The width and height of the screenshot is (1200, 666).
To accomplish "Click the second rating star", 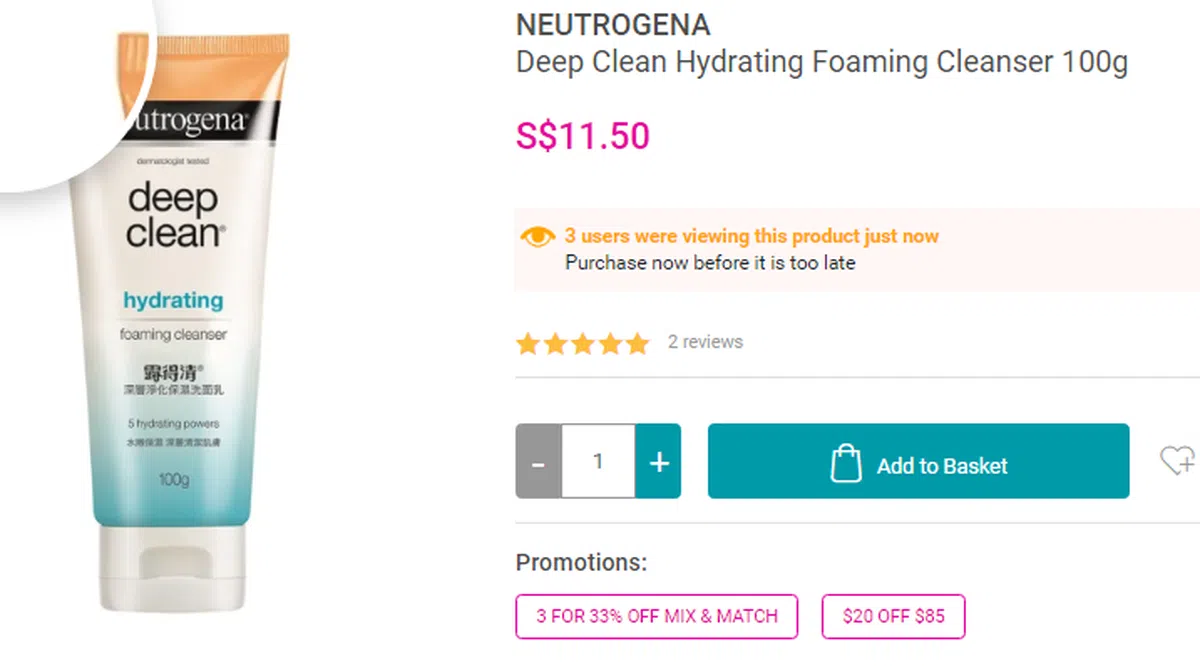I will (x=555, y=345).
